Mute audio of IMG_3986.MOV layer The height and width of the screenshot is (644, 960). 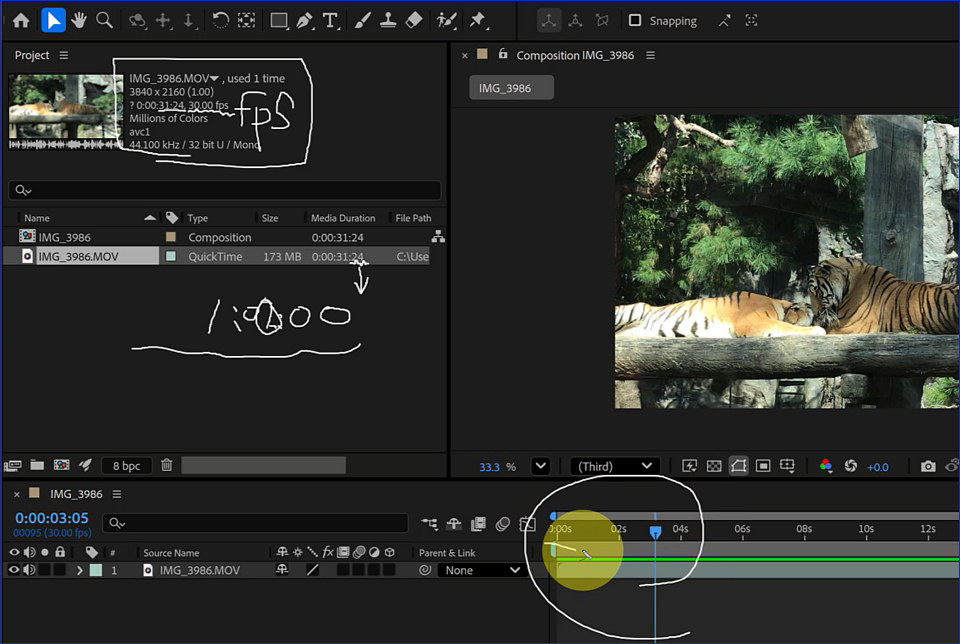click(x=30, y=570)
